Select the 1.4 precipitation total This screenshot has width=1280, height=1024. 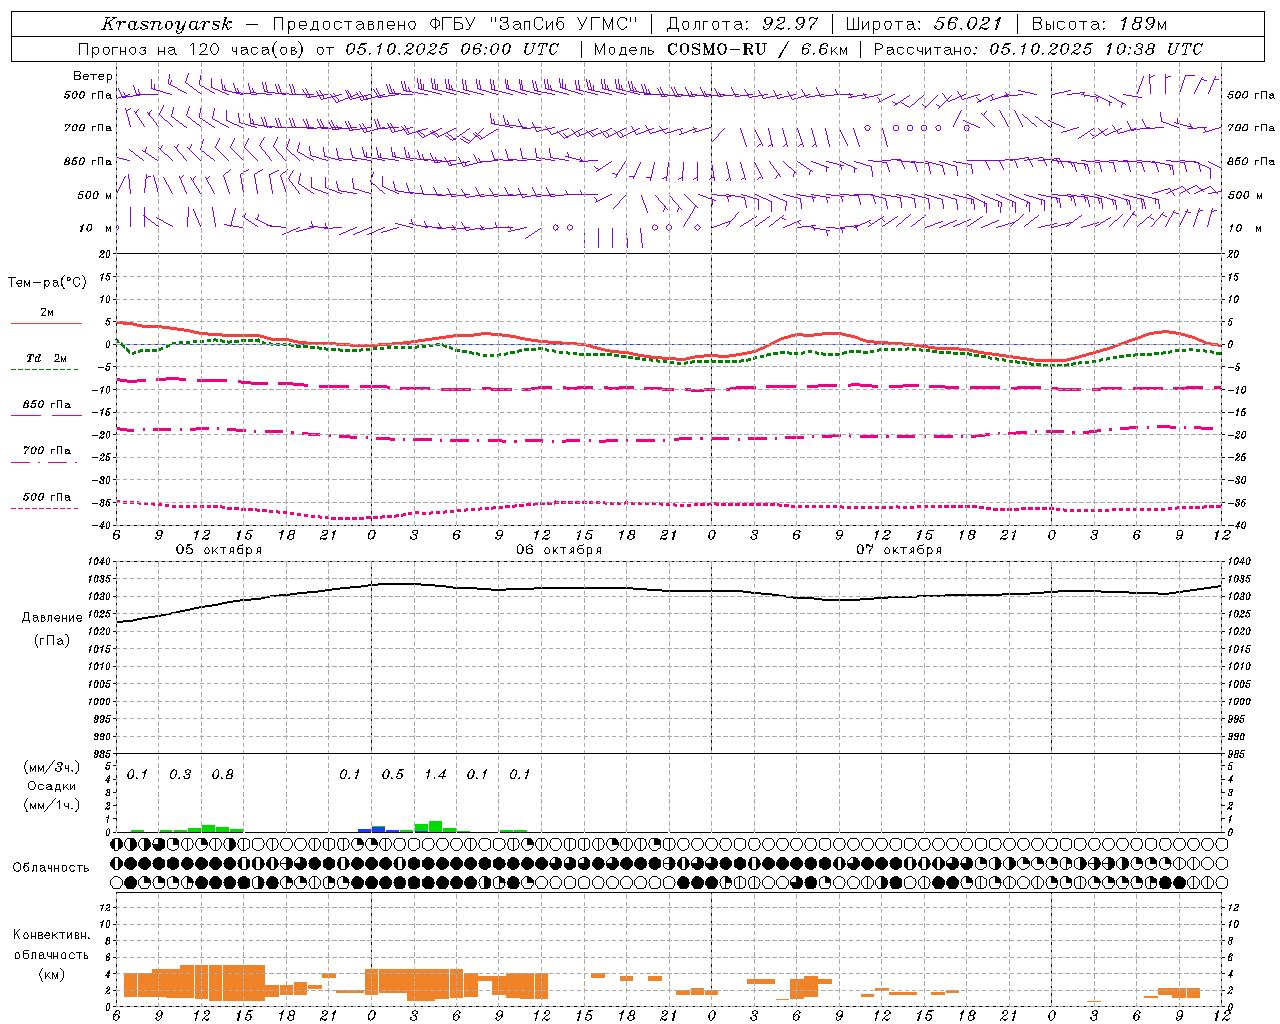[435, 775]
